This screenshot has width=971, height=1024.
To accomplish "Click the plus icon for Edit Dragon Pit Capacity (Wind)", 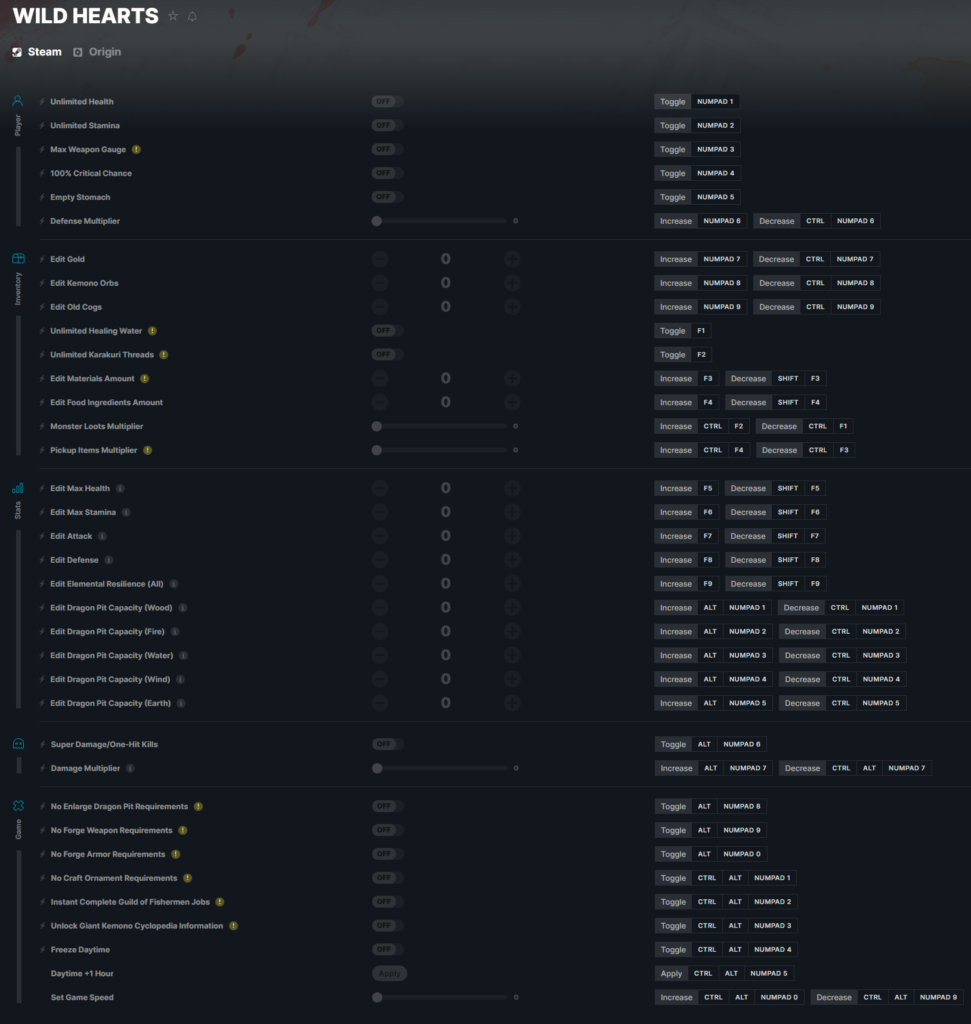I will (512, 679).
